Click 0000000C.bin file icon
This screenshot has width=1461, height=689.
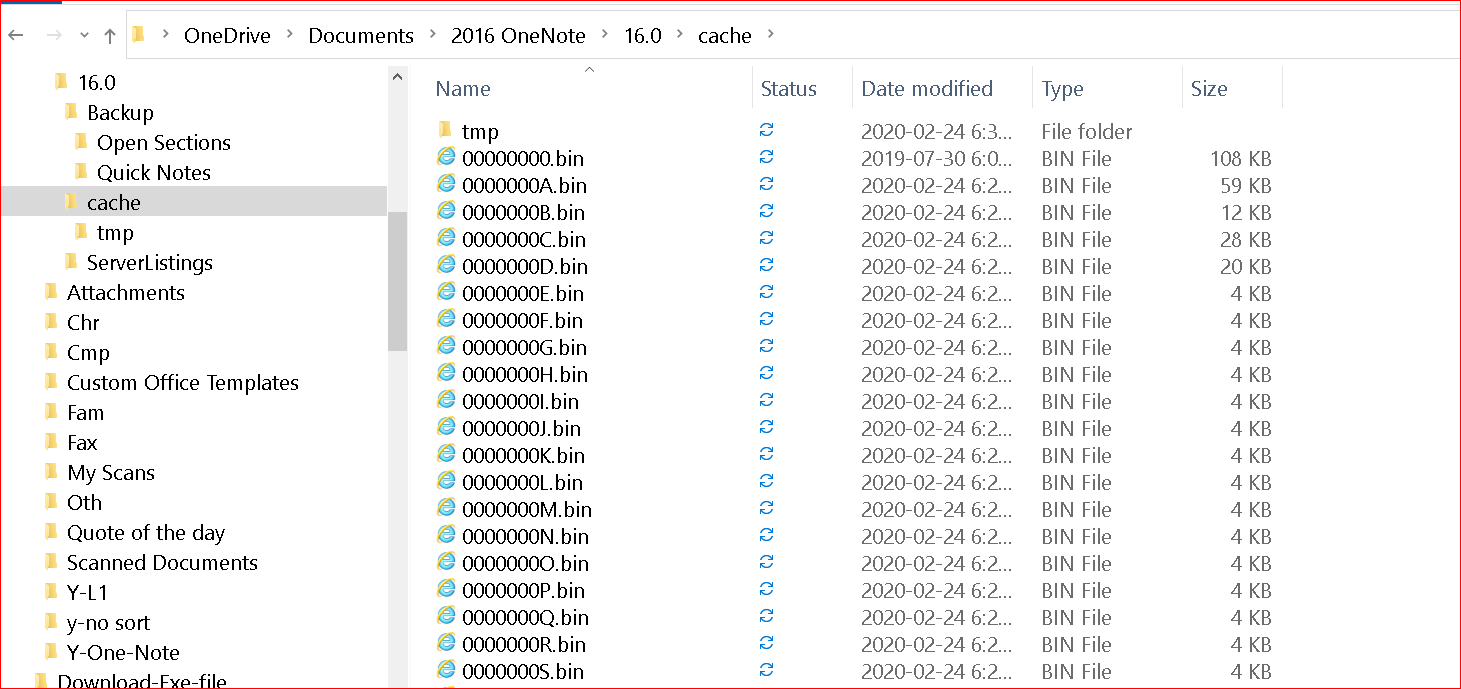[446, 238]
